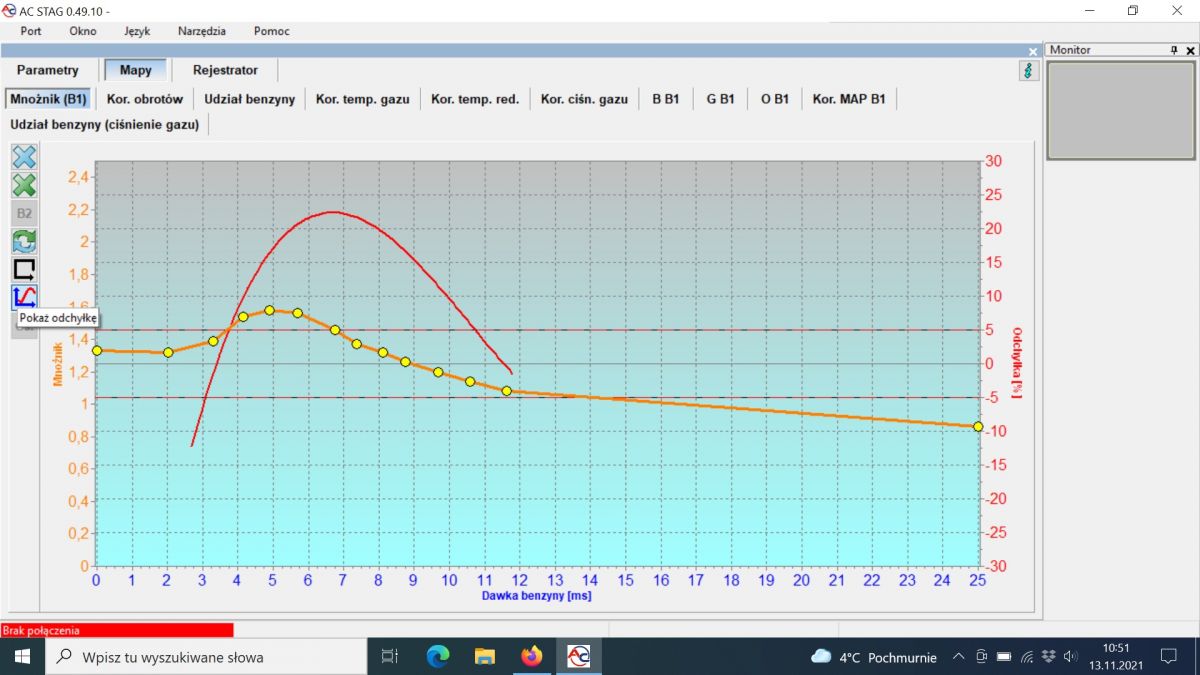Open Microsoft Edge from the taskbar
1200x675 pixels.
click(438, 657)
